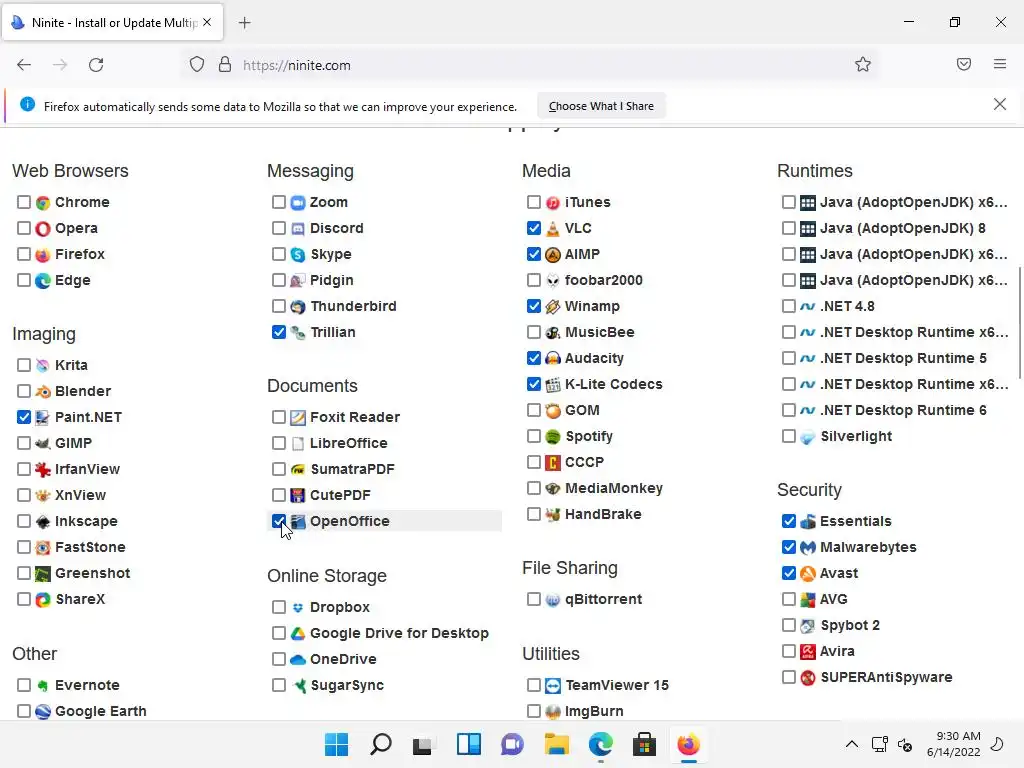Screen dimensions: 1024x768
Task: Click the Google Earth label
Action: [x=101, y=711]
